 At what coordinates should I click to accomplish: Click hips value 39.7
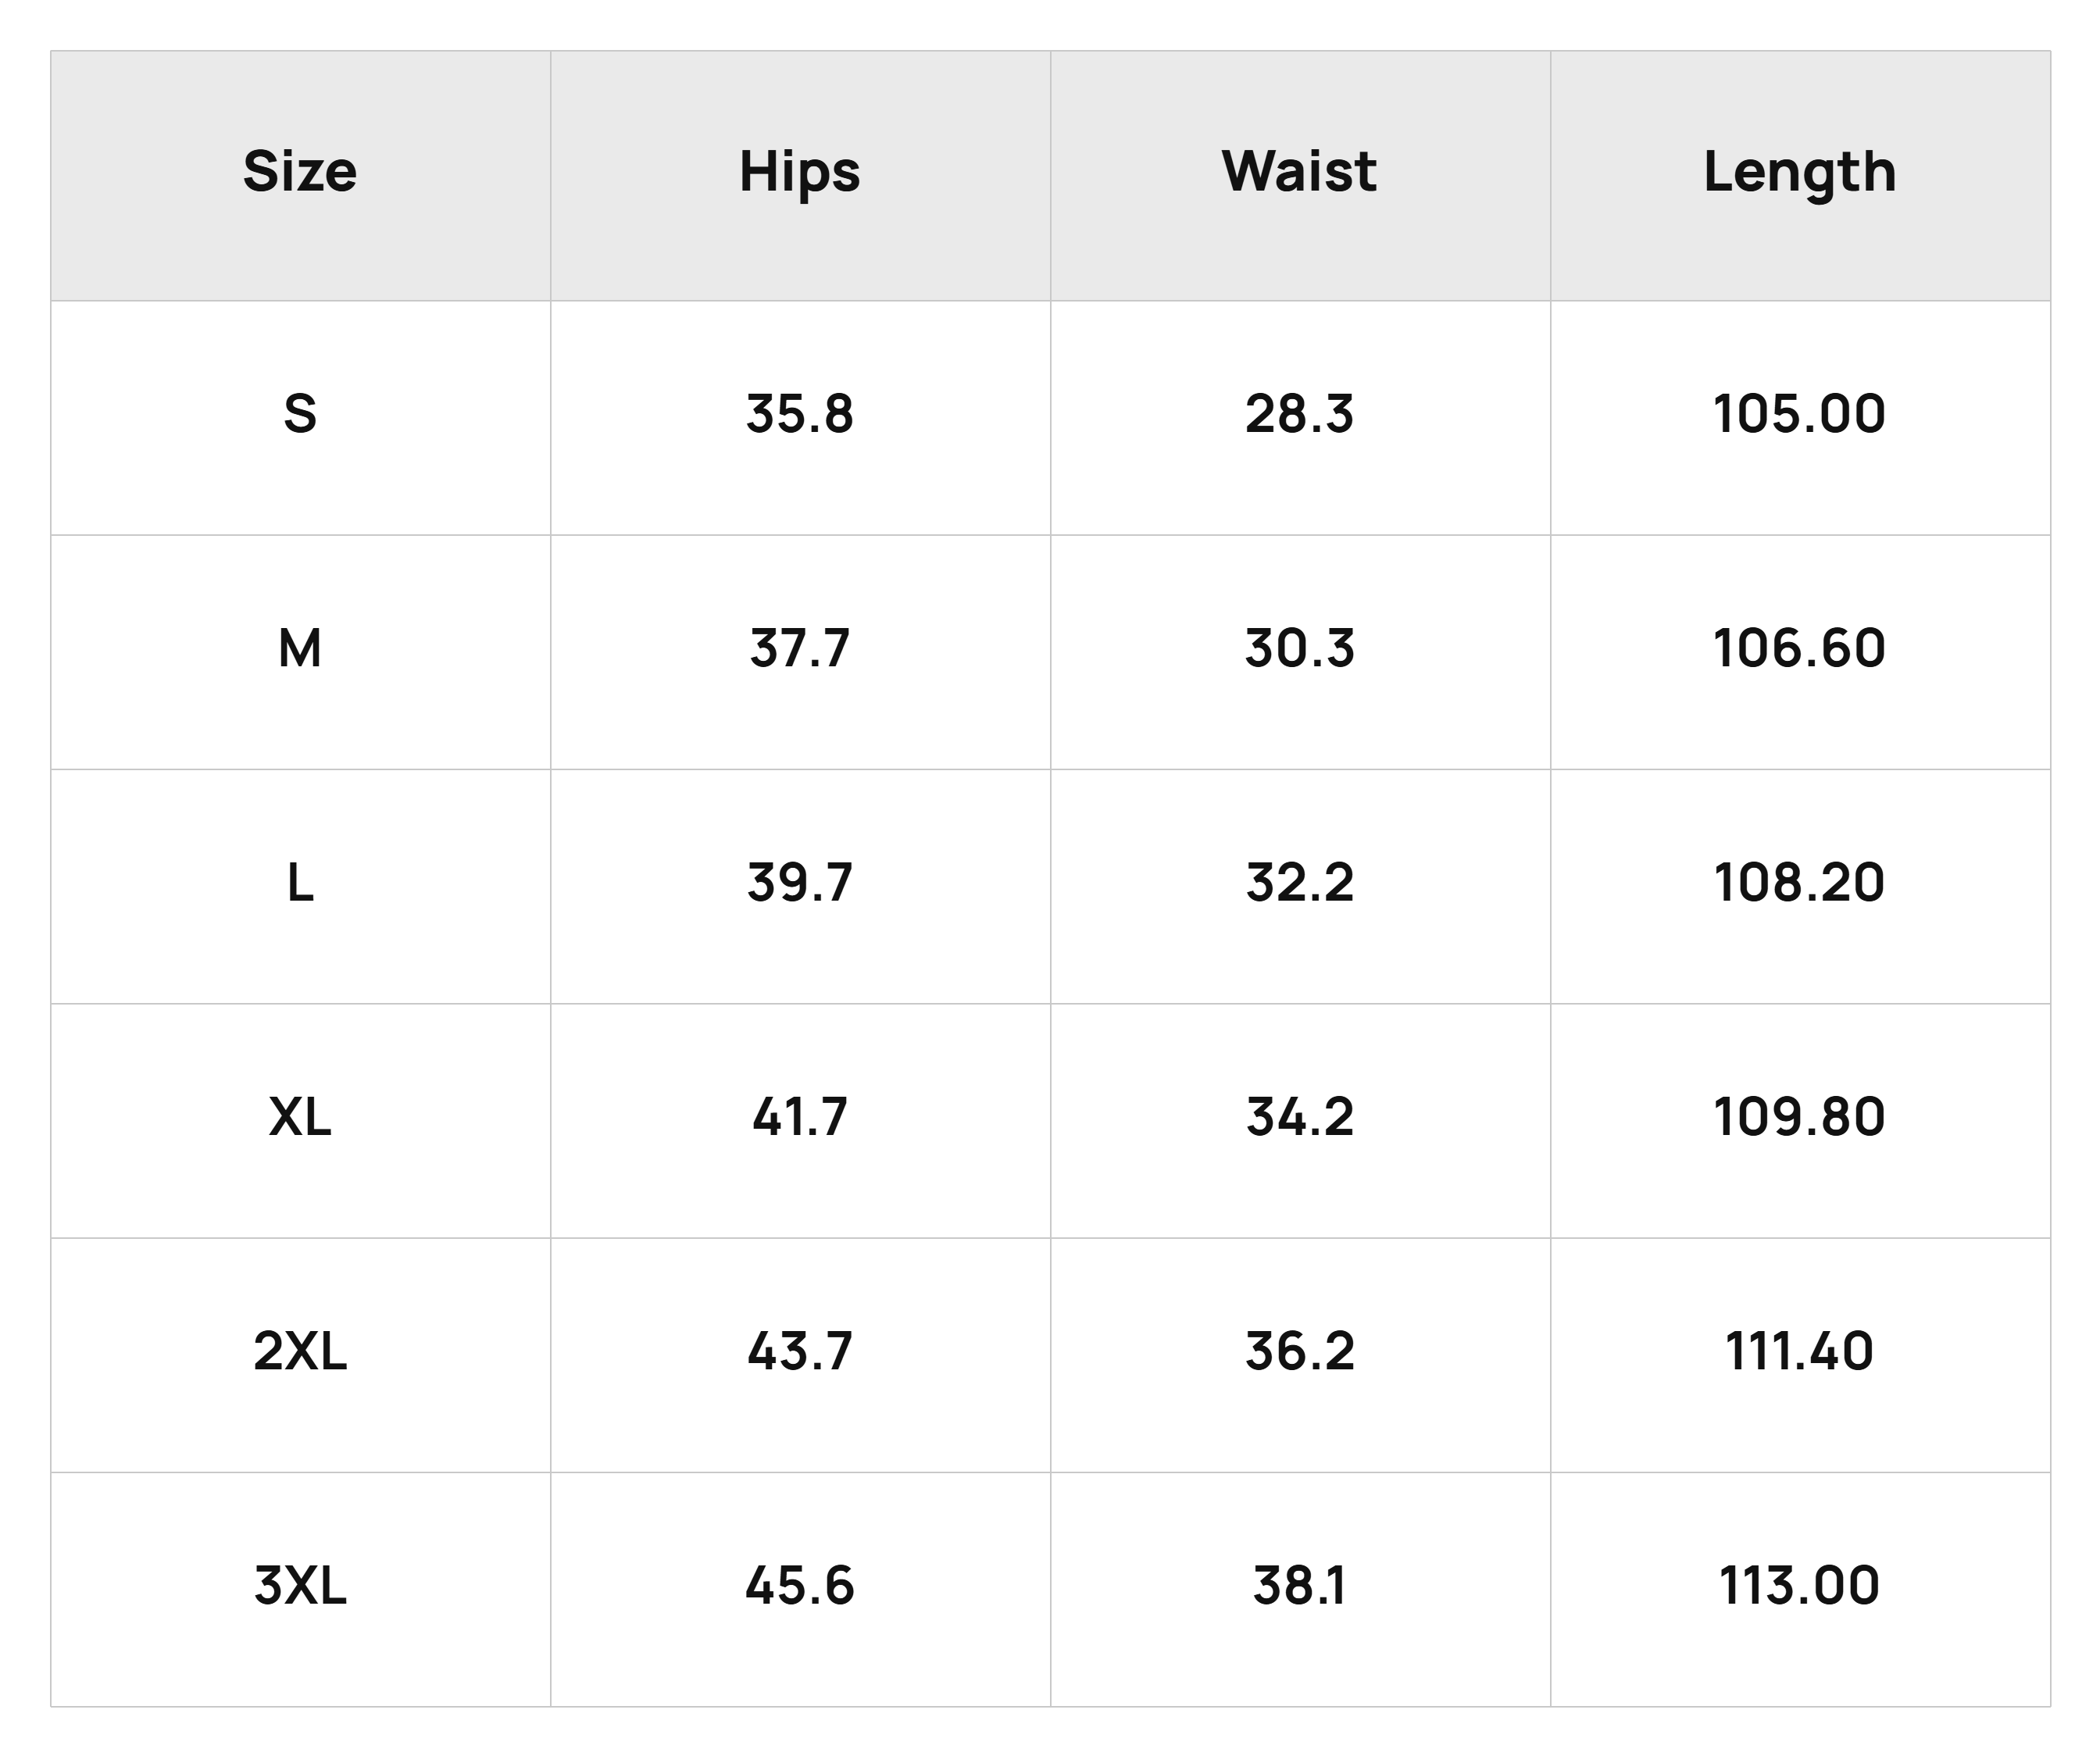[x=800, y=883]
